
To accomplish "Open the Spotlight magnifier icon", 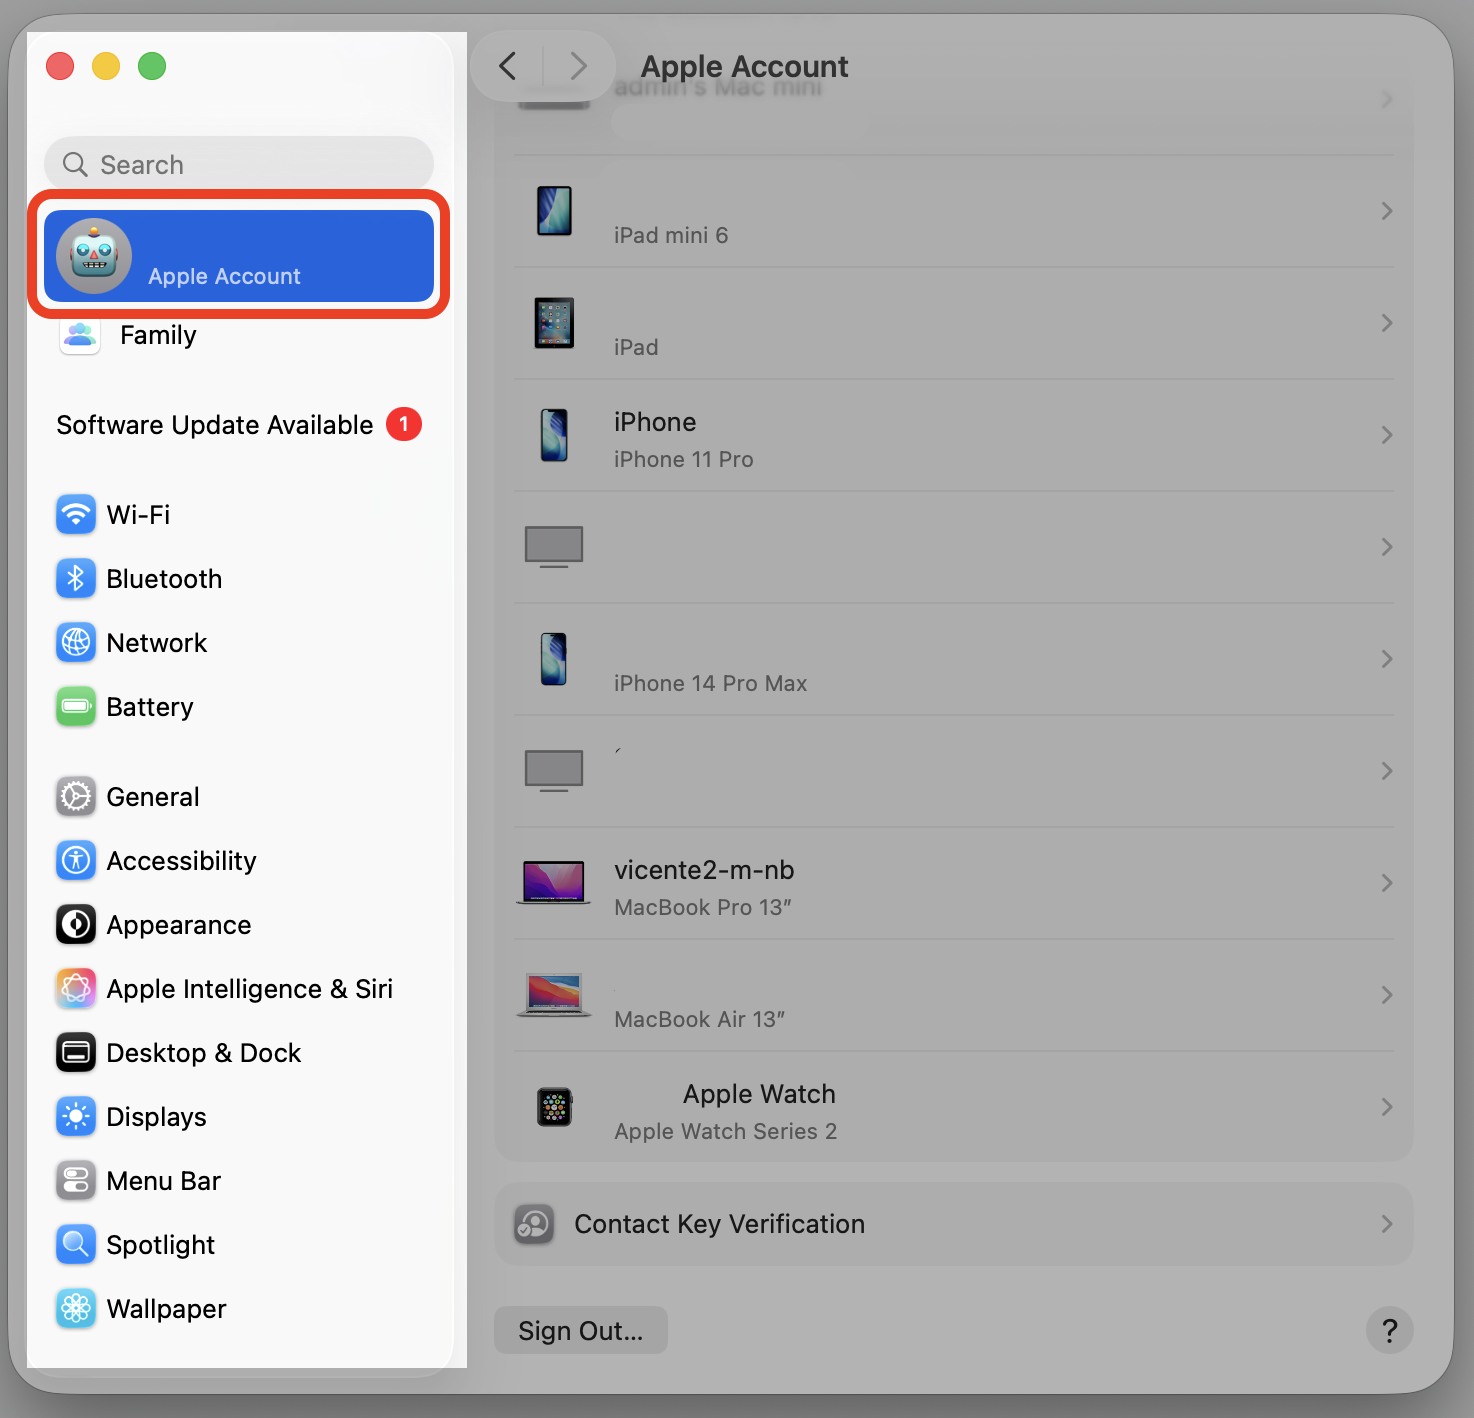I will point(76,1245).
